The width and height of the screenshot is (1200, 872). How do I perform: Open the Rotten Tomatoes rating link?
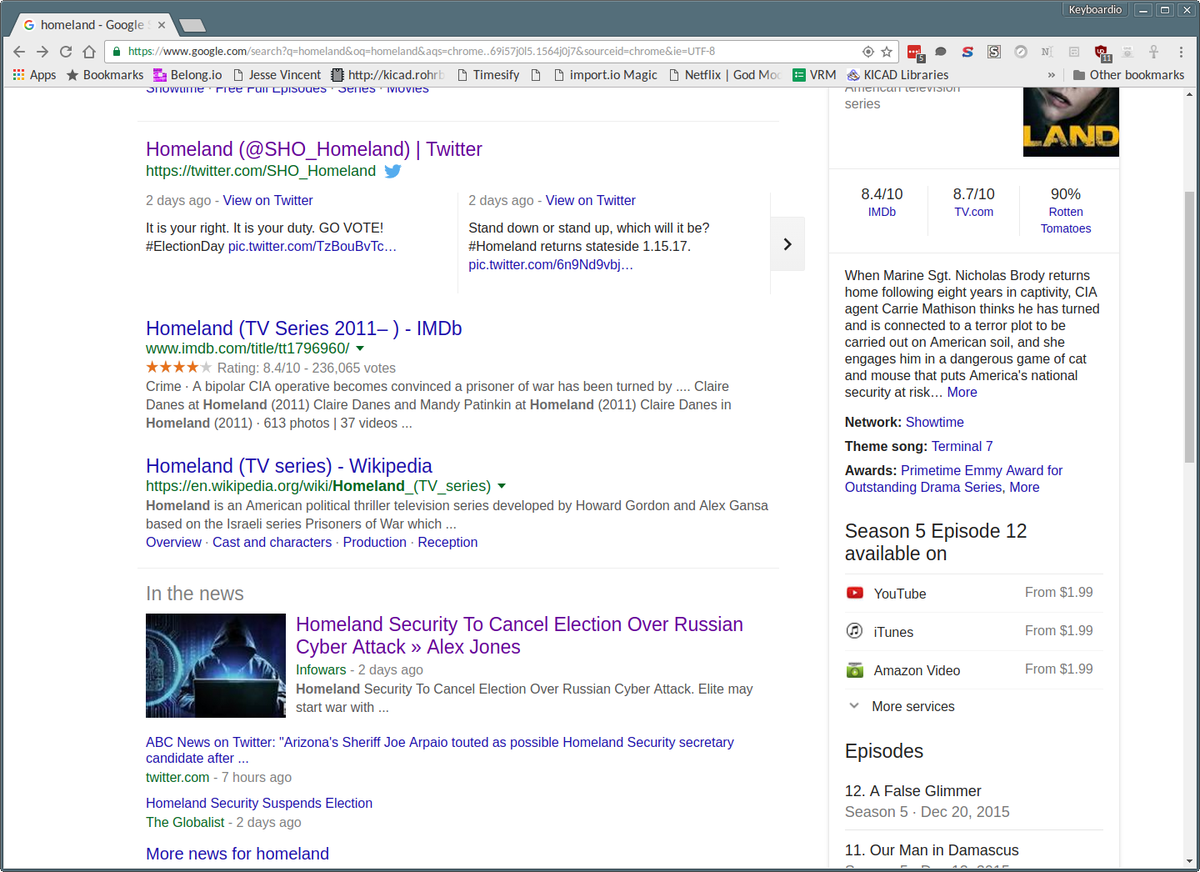tap(1066, 220)
